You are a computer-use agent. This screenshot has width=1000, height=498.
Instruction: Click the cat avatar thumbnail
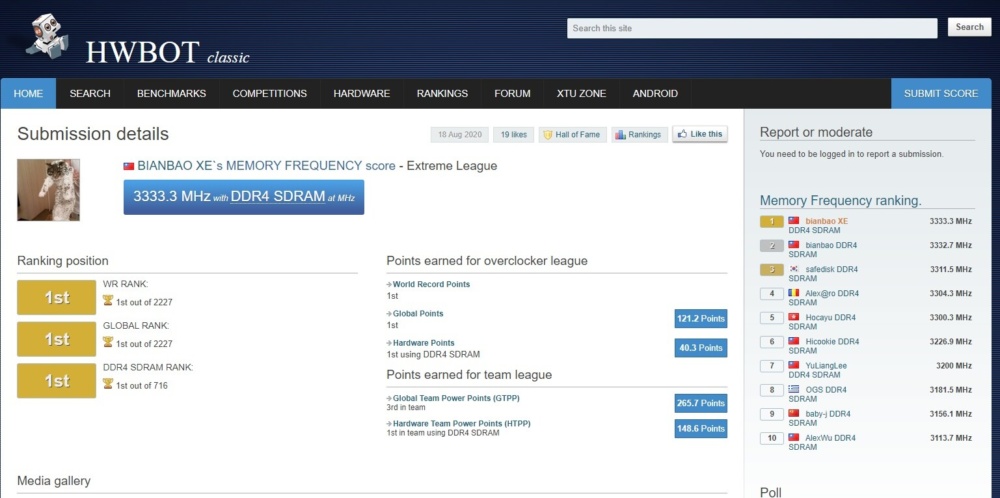48,190
